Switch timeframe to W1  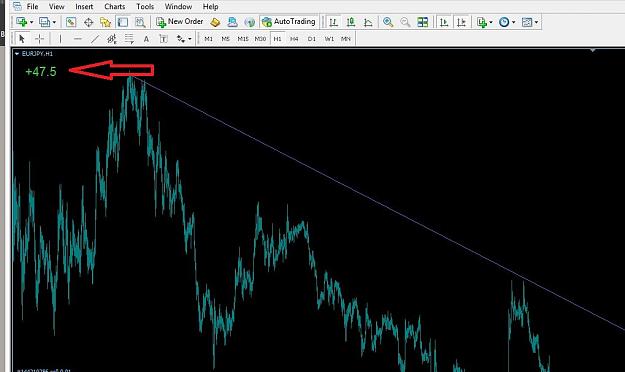[329, 39]
